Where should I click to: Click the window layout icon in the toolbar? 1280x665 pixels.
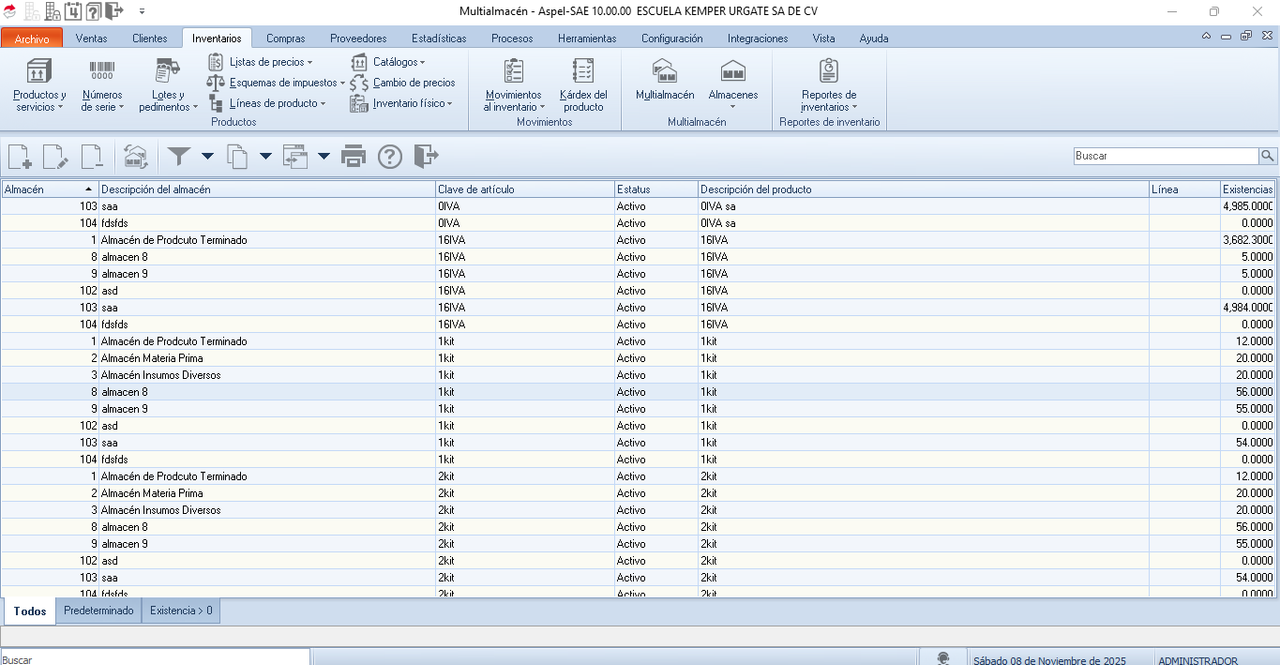click(295, 156)
